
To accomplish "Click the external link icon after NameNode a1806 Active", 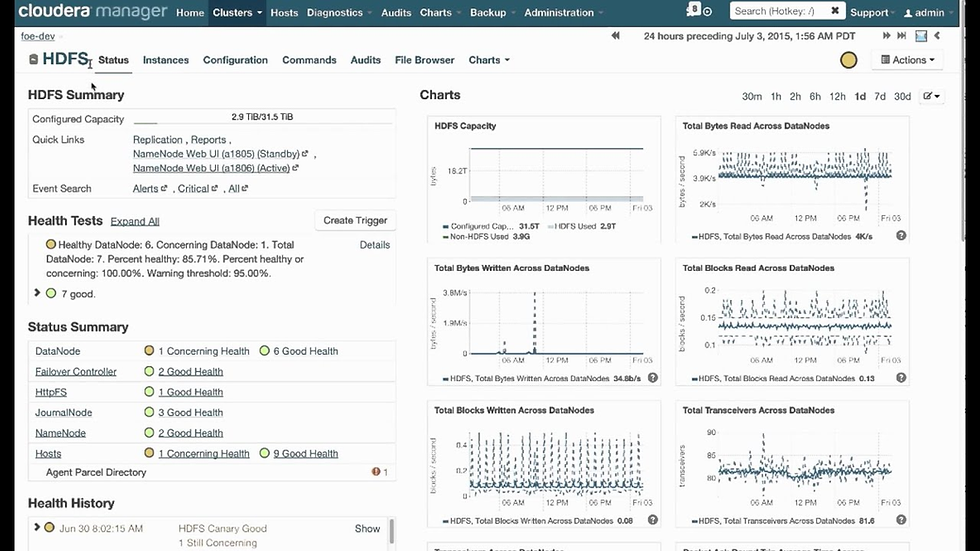I will 295,167.
